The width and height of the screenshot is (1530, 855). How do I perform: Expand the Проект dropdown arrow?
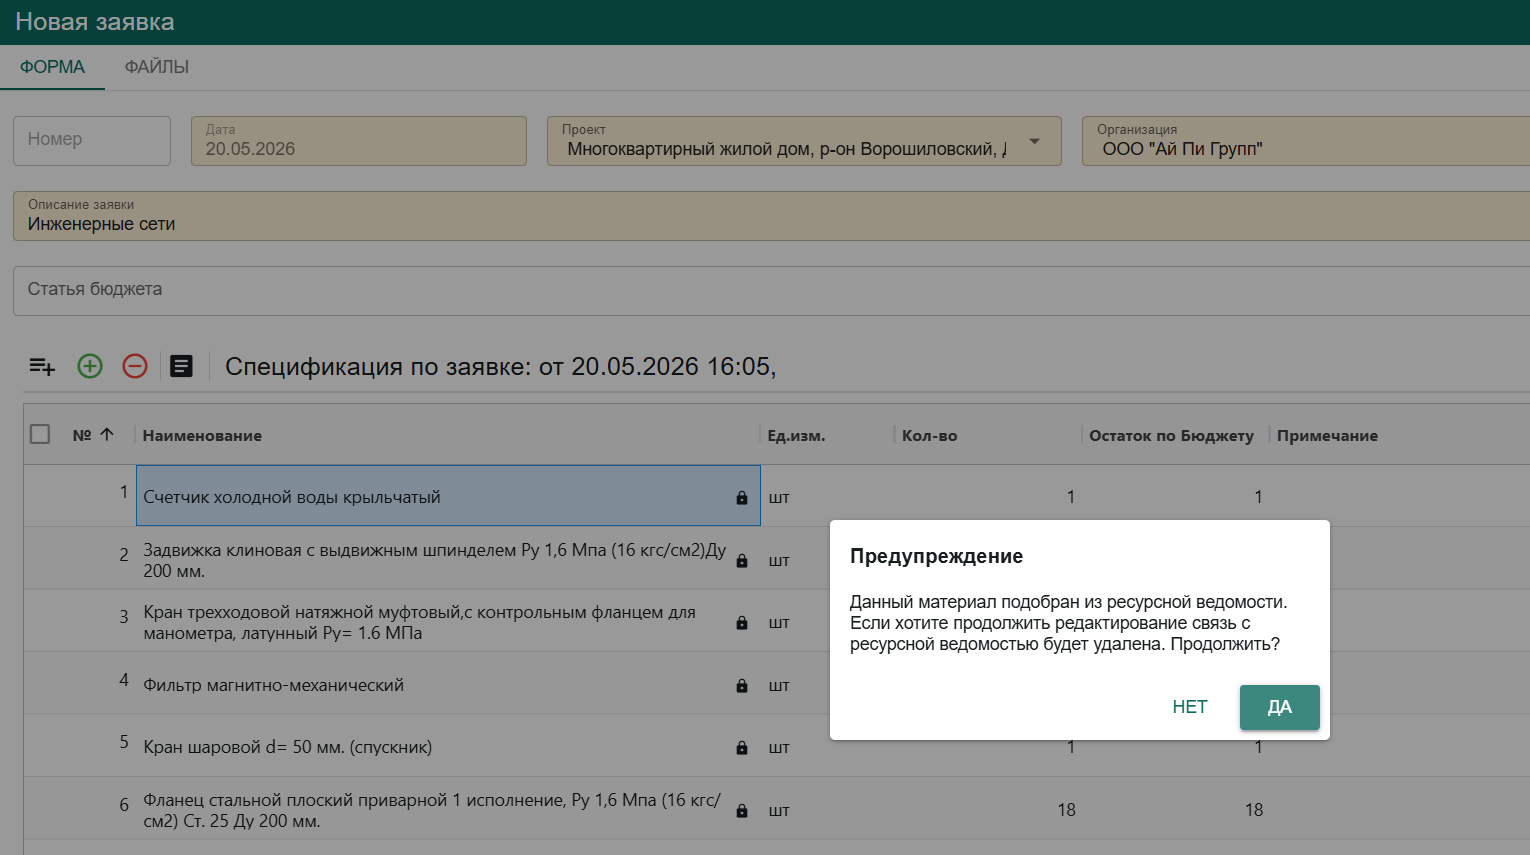(x=1034, y=141)
